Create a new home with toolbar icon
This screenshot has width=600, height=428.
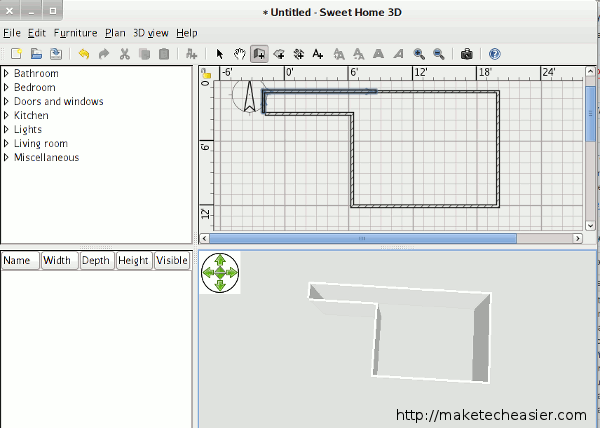coord(16,54)
